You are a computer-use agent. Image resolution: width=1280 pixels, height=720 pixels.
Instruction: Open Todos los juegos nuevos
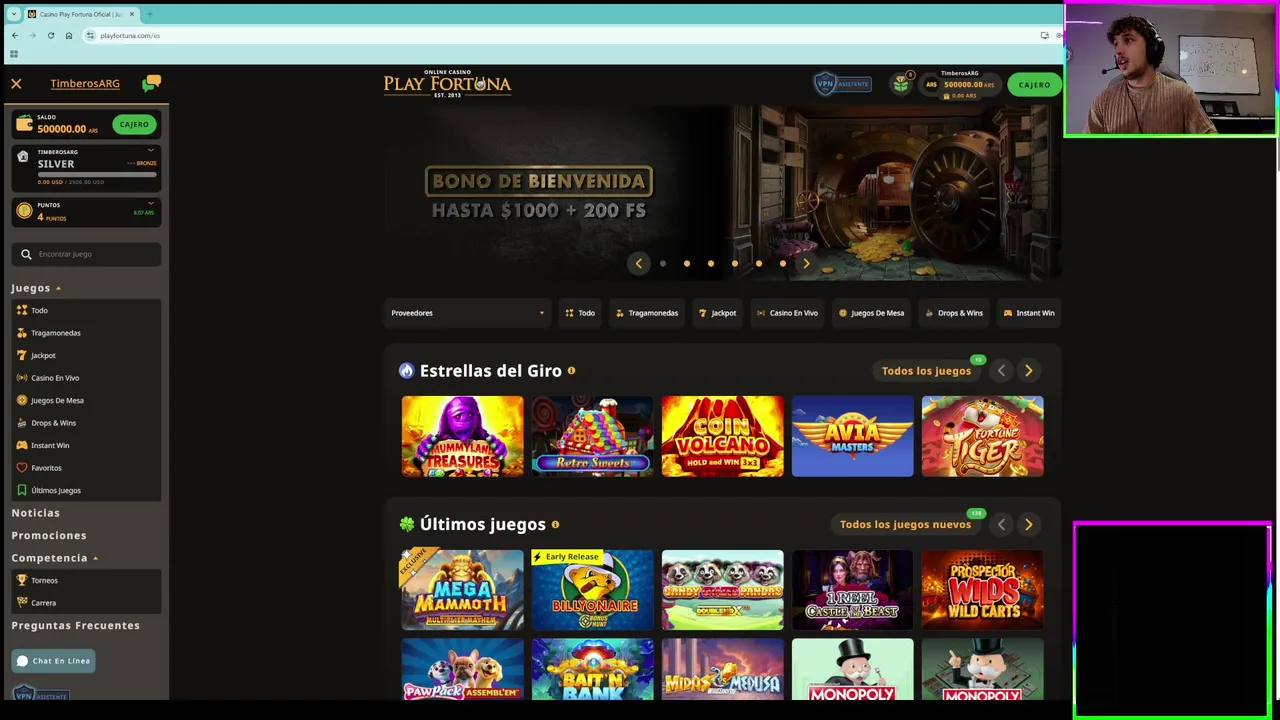(905, 524)
